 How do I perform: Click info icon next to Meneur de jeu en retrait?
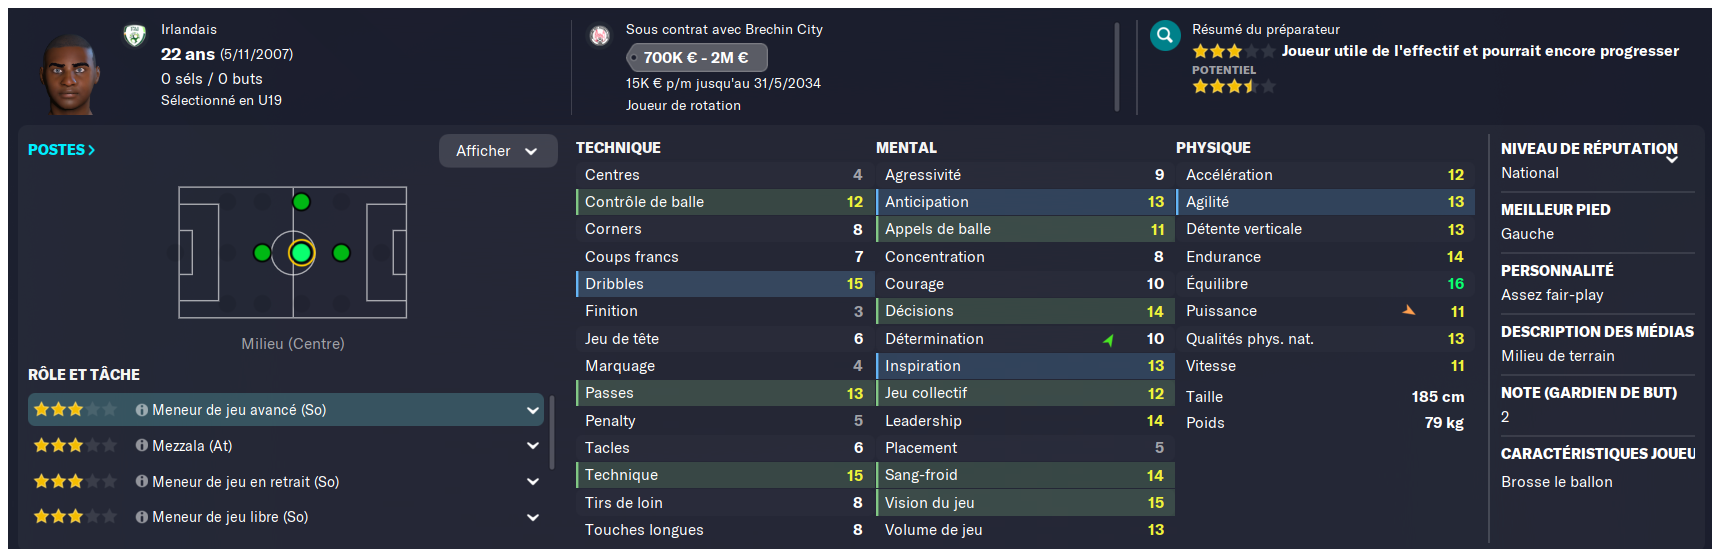click(x=142, y=482)
